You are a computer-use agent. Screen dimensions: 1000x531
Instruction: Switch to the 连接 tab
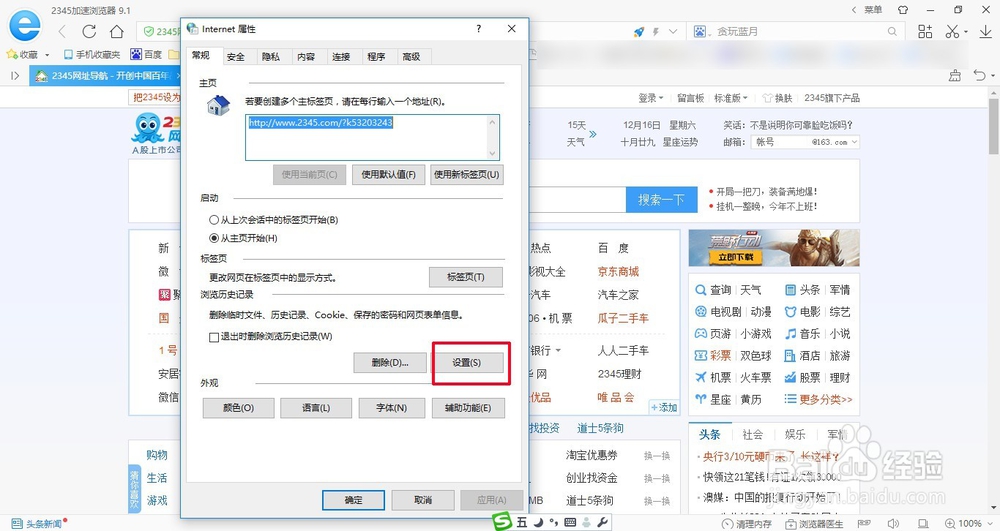coord(341,57)
